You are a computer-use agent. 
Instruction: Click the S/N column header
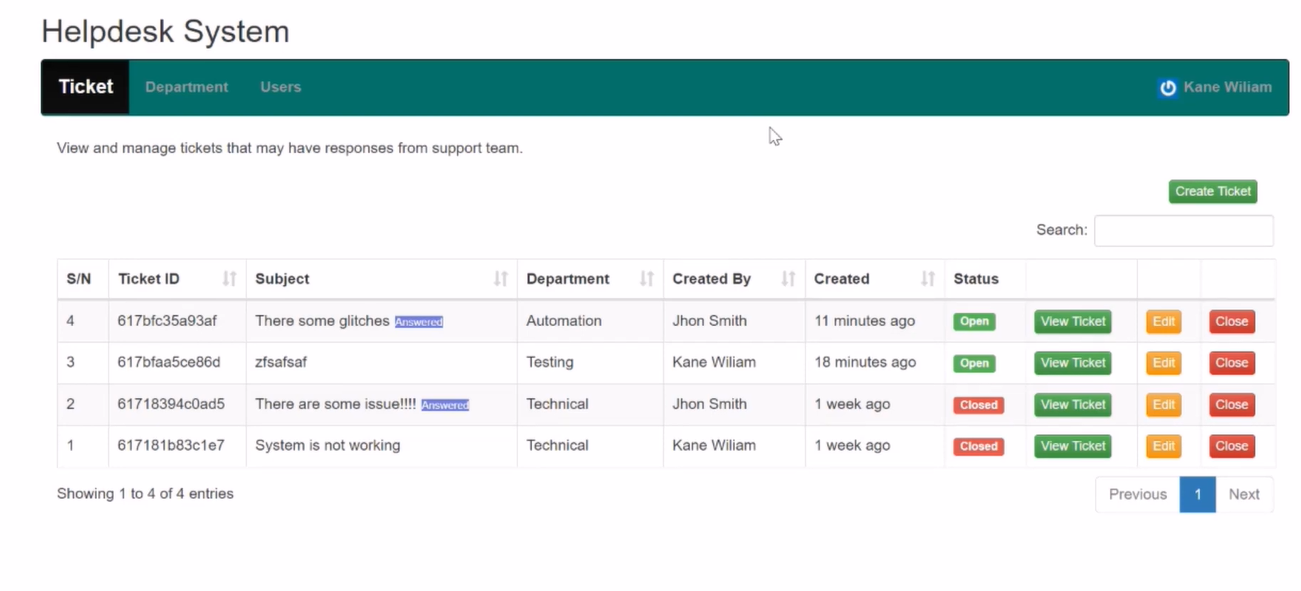pyautogui.click(x=79, y=279)
